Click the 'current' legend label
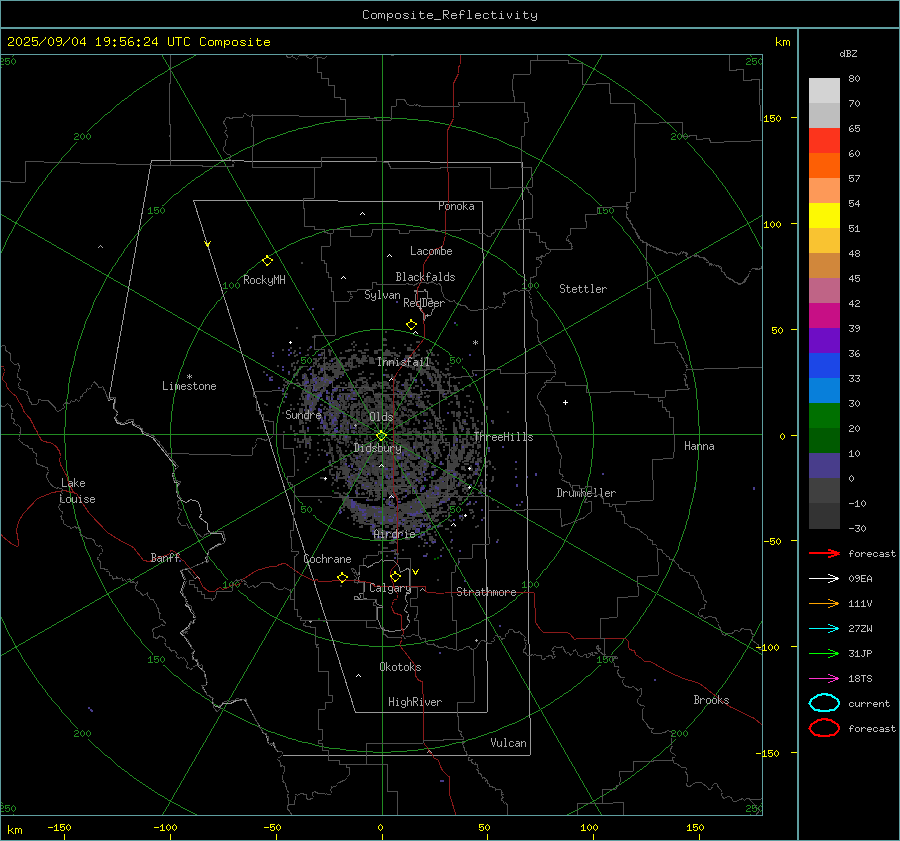 pyautogui.click(x=869, y=704)
